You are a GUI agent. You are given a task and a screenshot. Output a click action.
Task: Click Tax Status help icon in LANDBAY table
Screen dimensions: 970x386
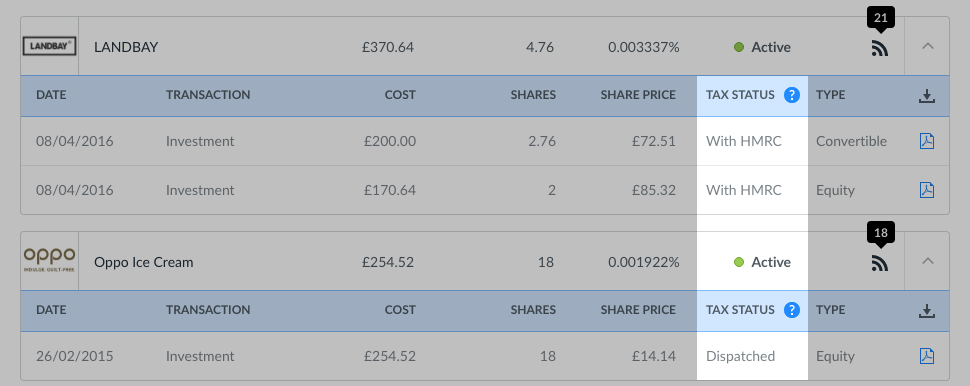(x=792, y=95)
